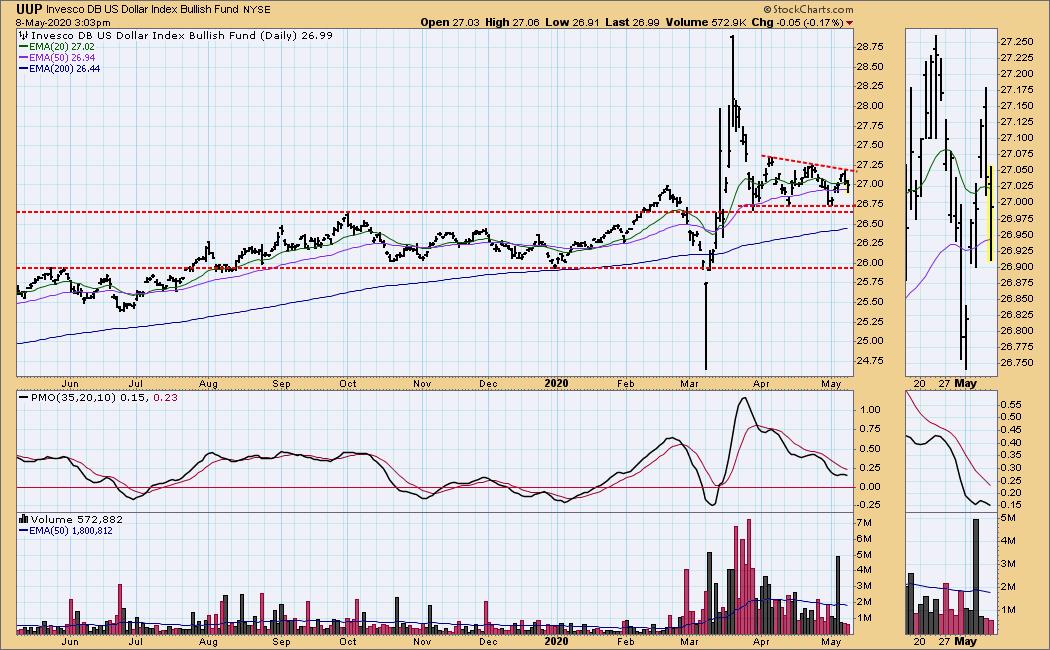Screen dimensions: 1050x650
Task: Click the 28.00 price axis label
Action: 869,106
